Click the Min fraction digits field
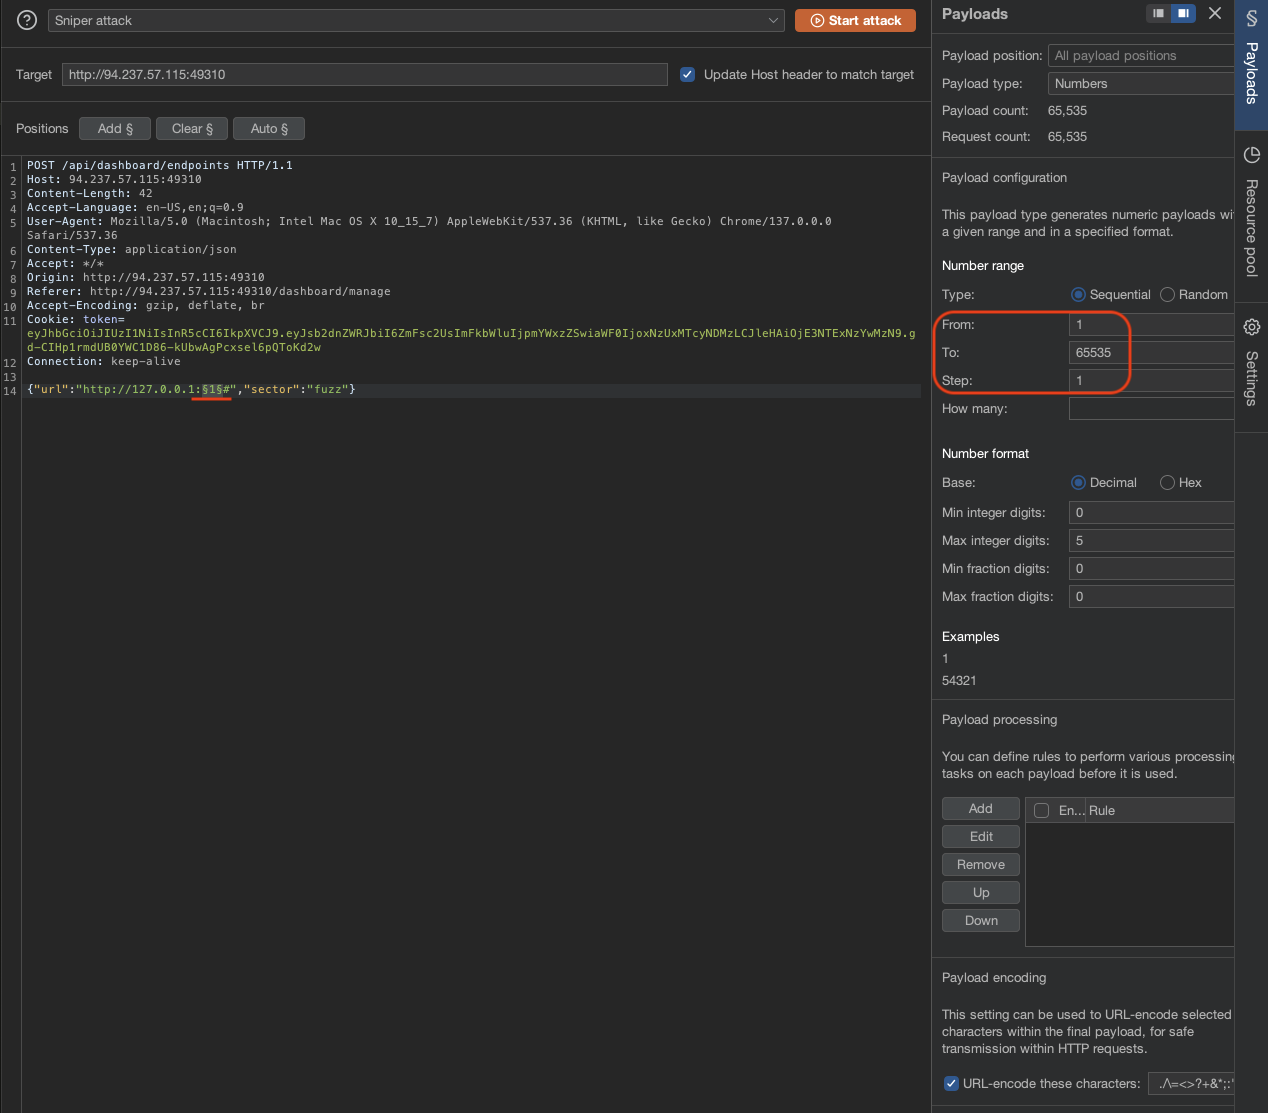The width and height of the screenshot is (1268, 1113). [x=1151, y=569]
